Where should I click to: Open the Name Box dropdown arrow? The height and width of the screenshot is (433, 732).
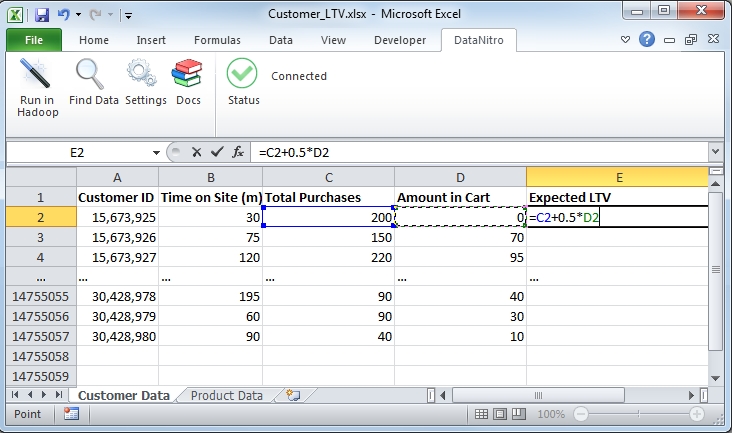tap(156, 153)
